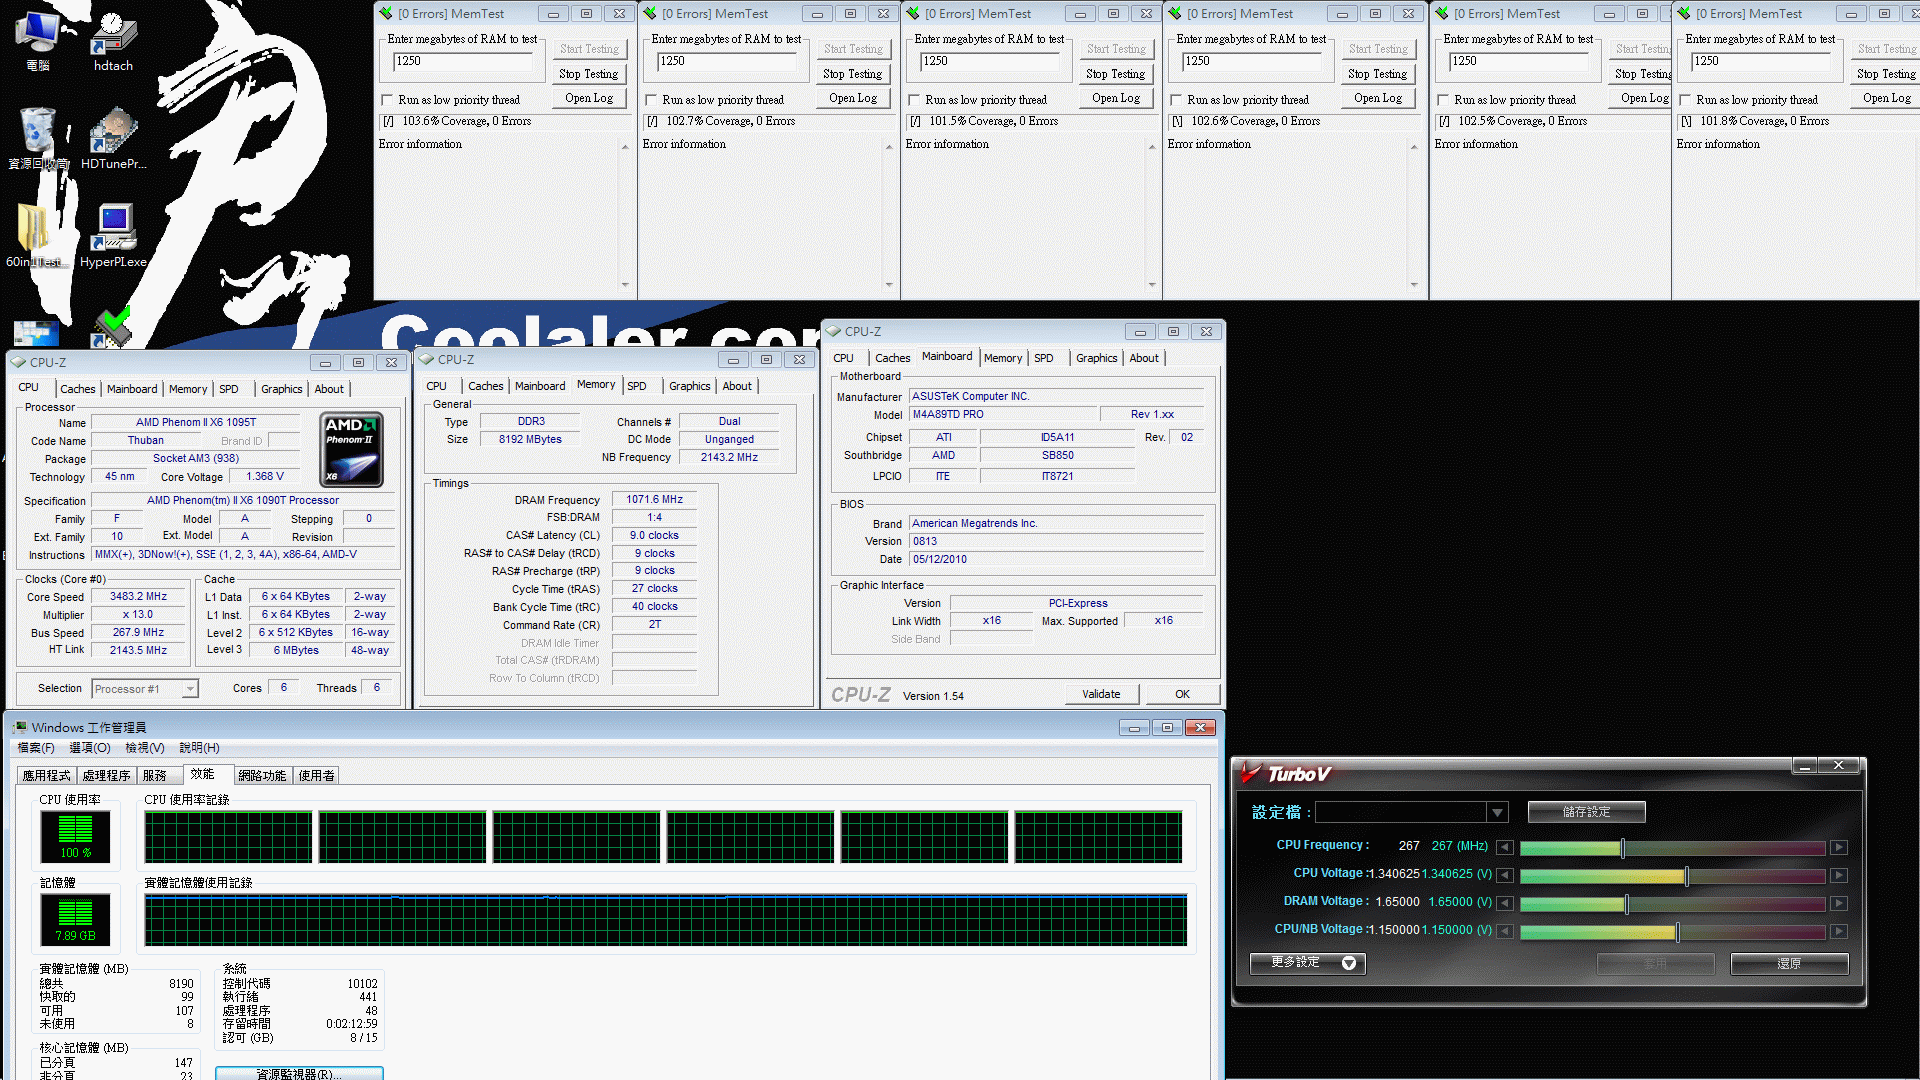Image resolution: width=1920 pixels, height=1080 pixels.
Task: Click the title icon of MemTest at 103.6% coverage
Action: point(386,13)
